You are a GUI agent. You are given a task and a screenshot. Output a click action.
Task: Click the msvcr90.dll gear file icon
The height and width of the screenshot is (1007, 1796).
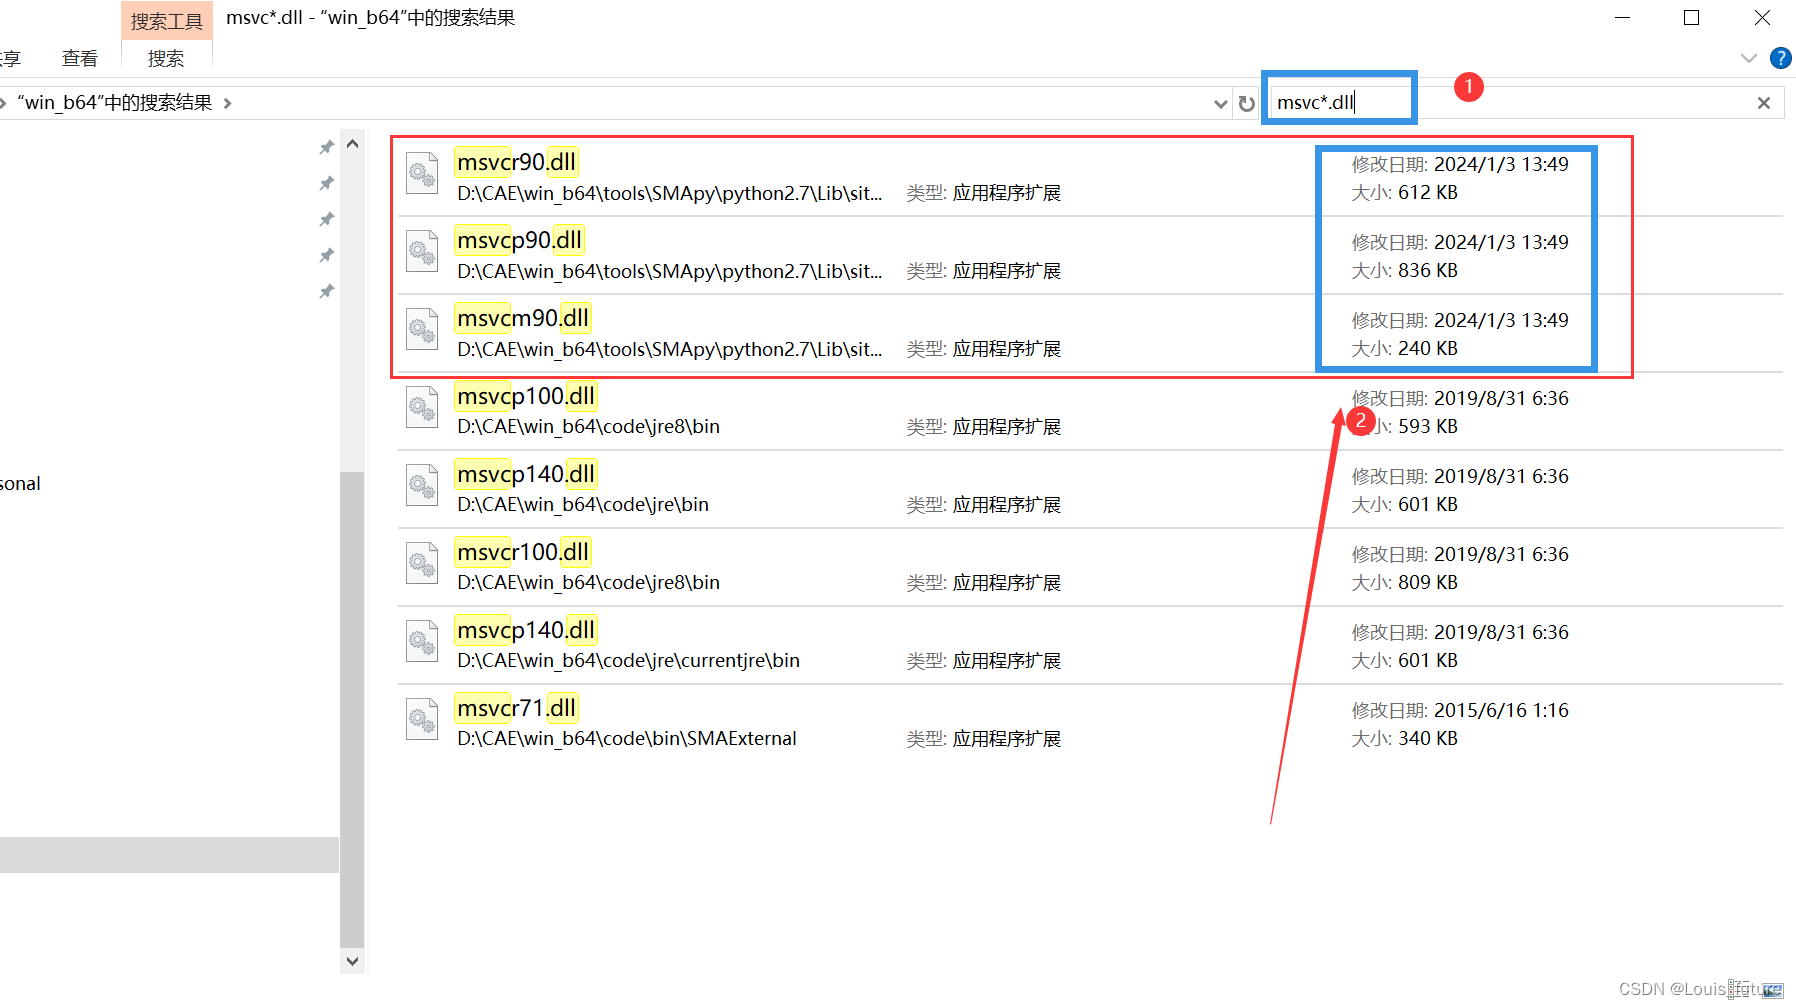tap(421, 173)
